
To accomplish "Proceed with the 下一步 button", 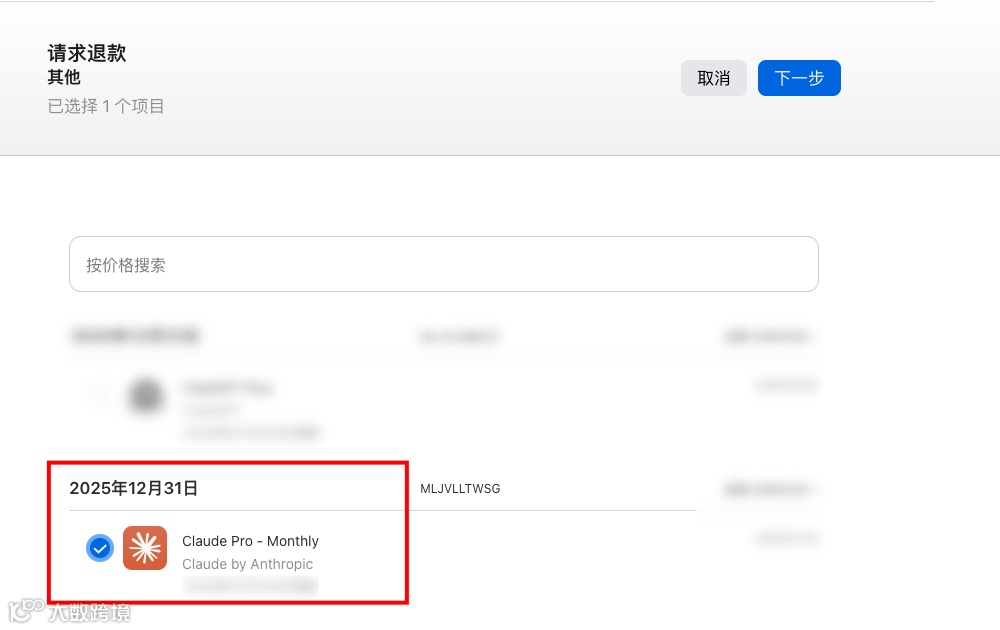I will [799, 78].
